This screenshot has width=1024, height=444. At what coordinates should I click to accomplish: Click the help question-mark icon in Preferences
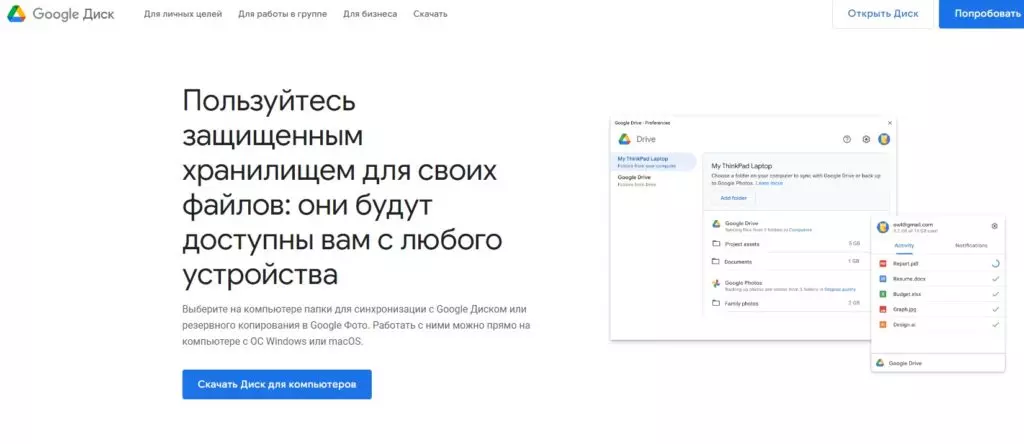[847, 139]
